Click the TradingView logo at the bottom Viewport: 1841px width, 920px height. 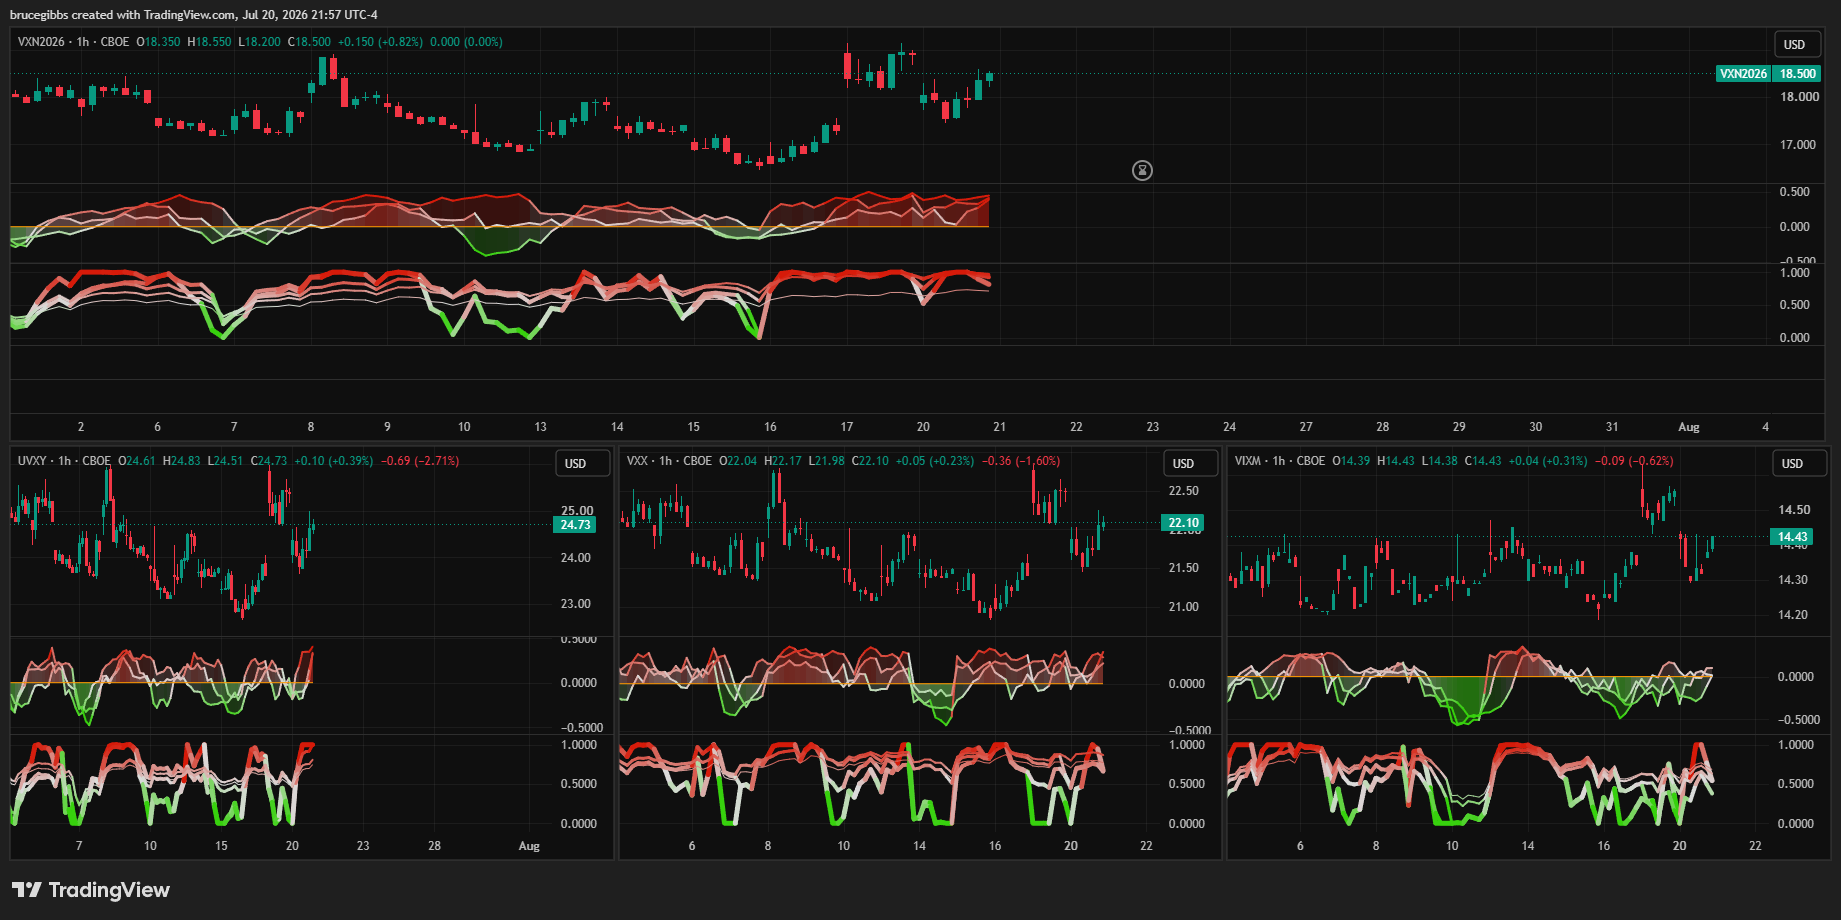pos(91,890)
